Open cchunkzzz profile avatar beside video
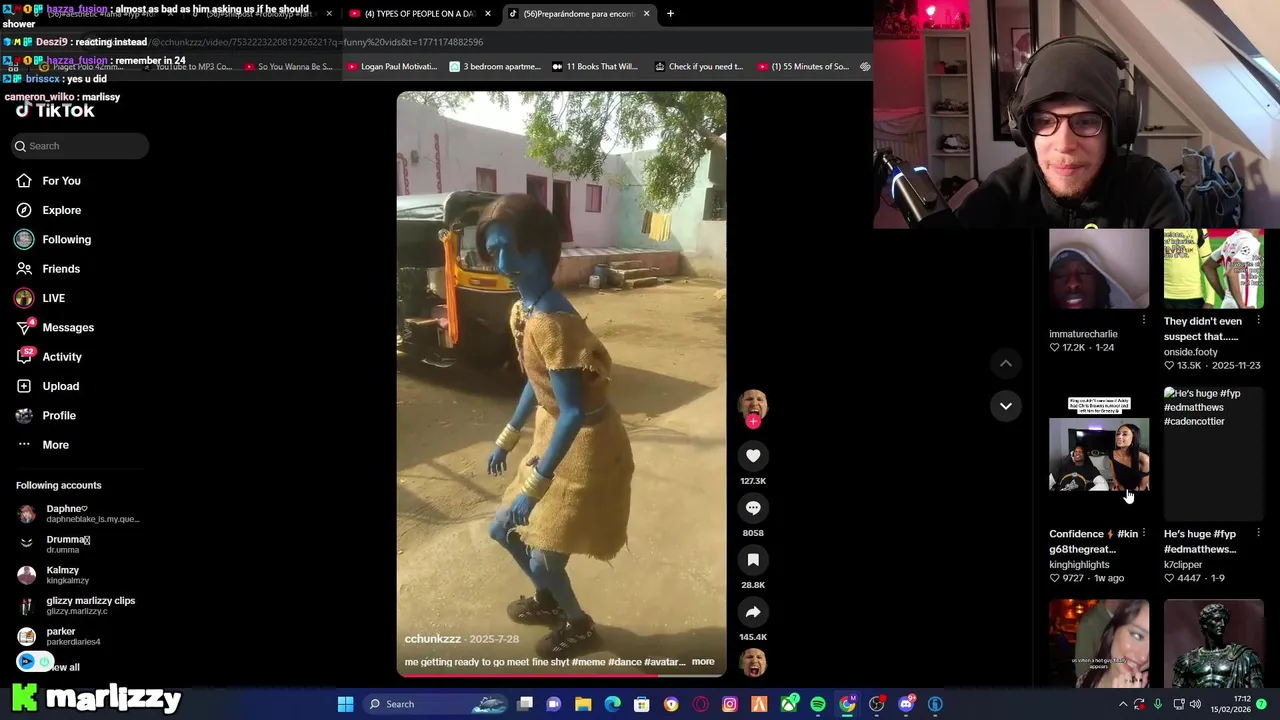The width and height of the screenshot is (1280, 720). (753, 404)
